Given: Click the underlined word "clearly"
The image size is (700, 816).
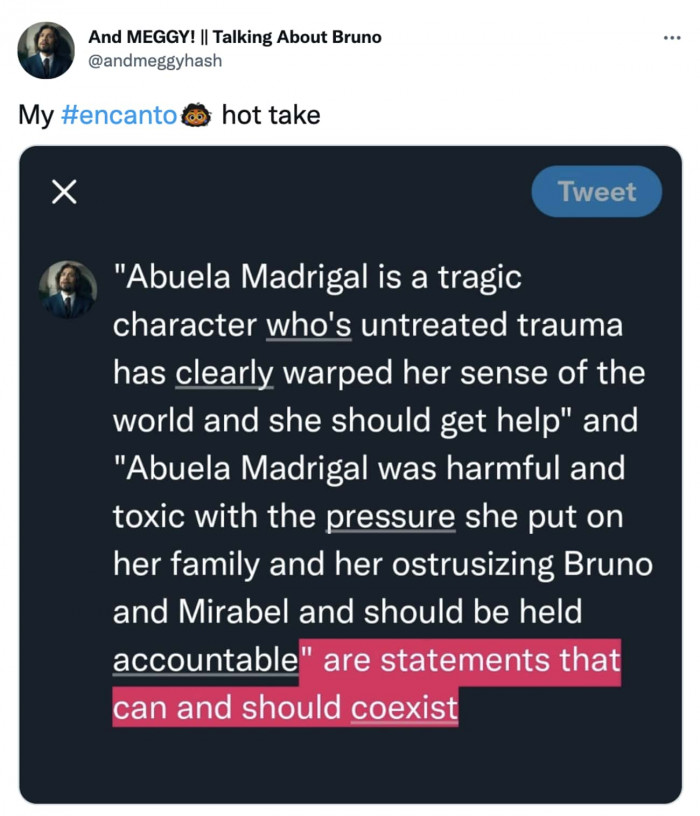Looking at the screenshot, I should coord(225,373).
